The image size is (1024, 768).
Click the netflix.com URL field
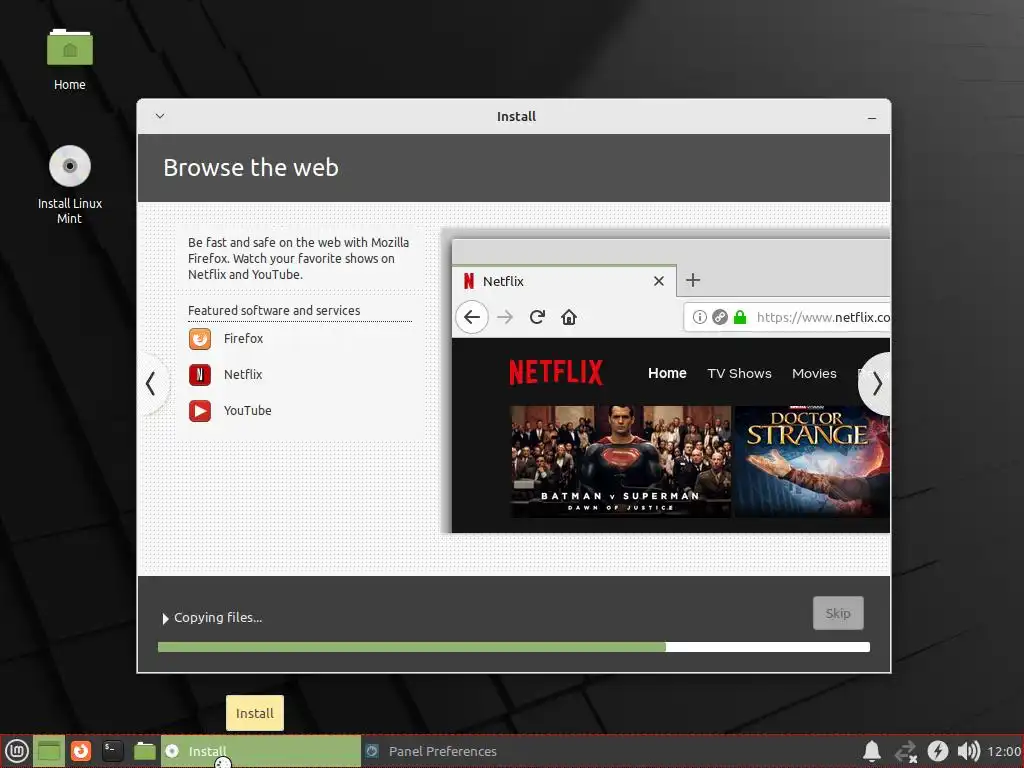787,317
